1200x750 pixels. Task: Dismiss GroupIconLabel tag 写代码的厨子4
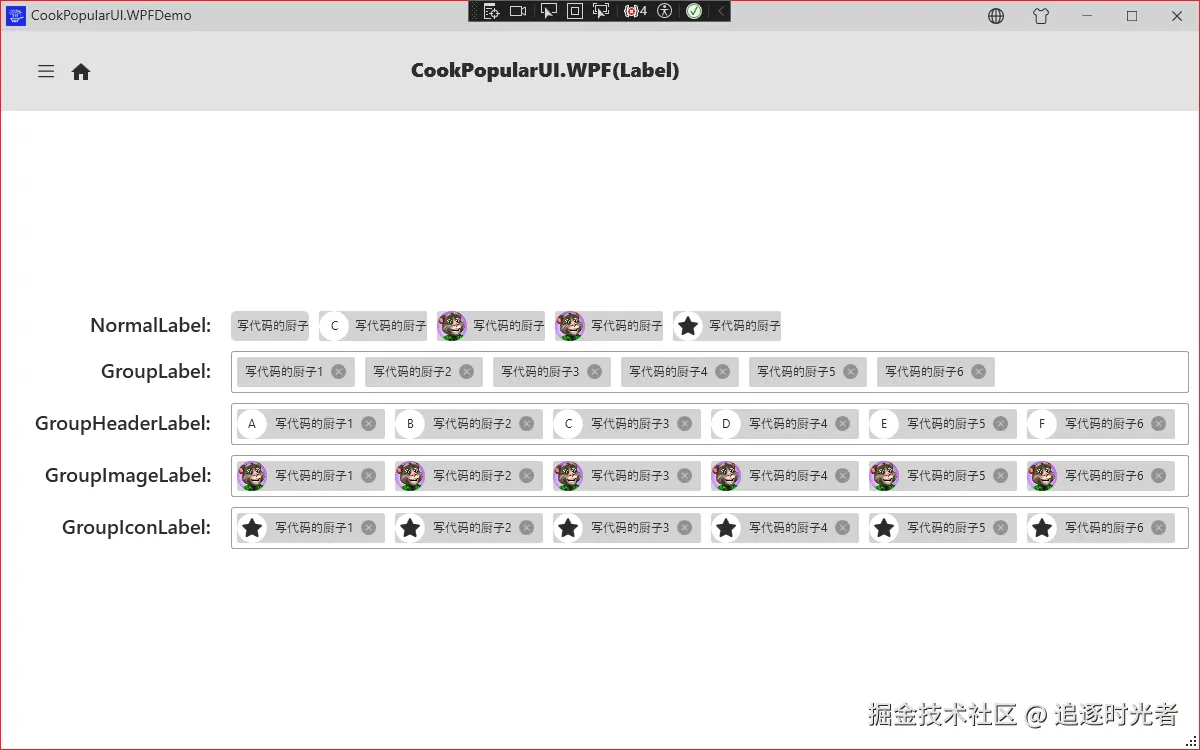pos(843,528)
